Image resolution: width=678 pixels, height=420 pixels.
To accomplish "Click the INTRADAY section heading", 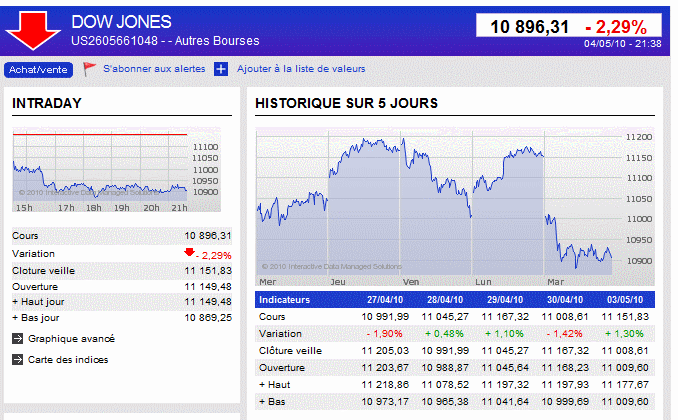I will tap(47, 103).
